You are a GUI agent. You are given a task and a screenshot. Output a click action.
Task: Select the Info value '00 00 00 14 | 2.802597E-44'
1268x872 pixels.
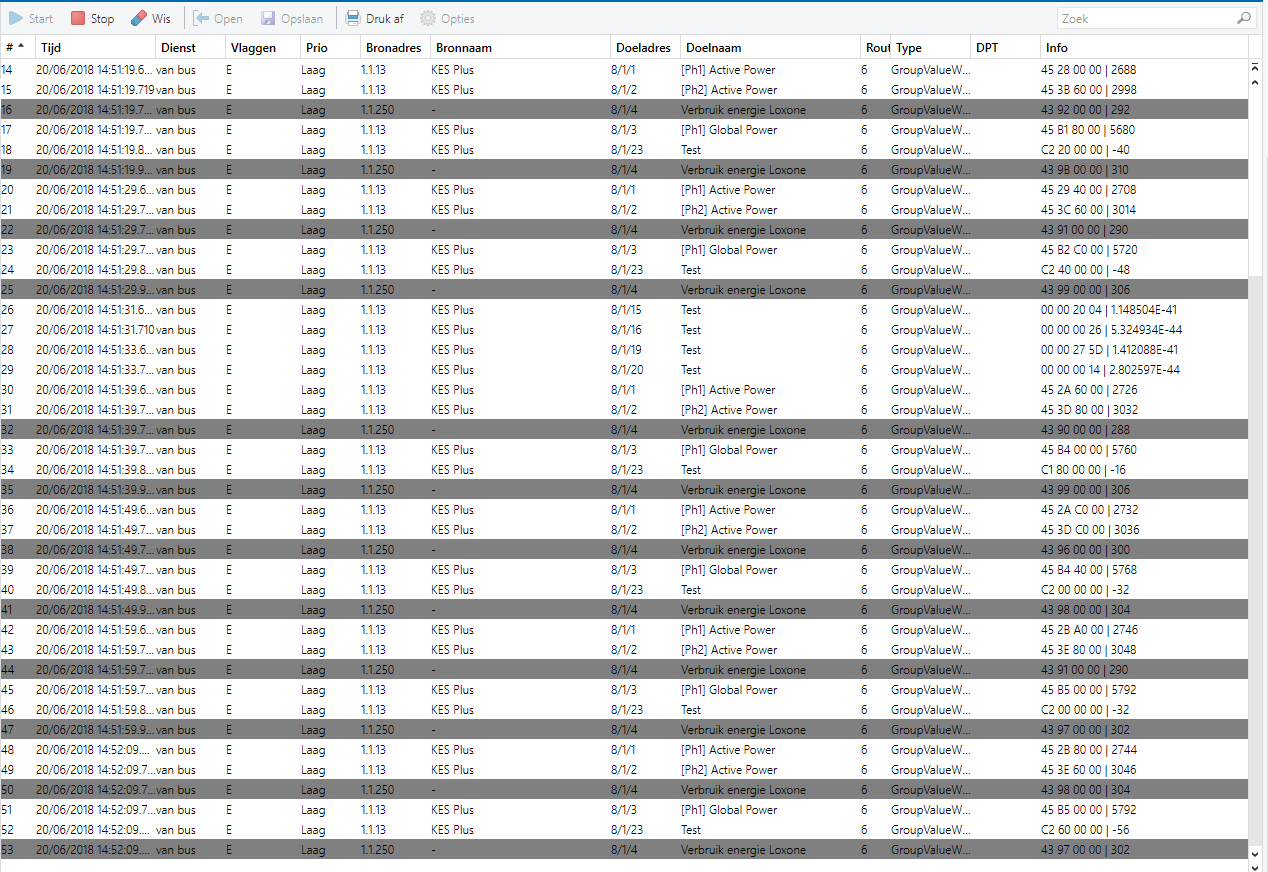pyautogui.click(x=1110, y=370)
